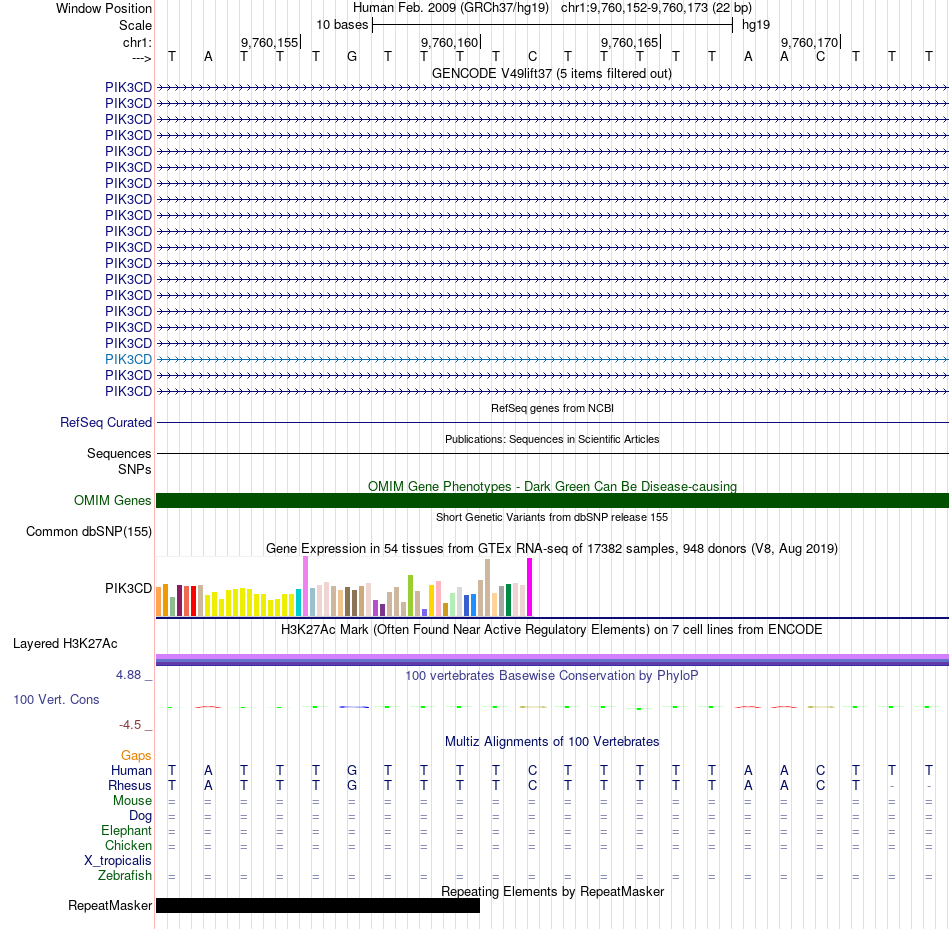Select the Chicken alignment row label
950x929 pixels.
tap(128, 846)
